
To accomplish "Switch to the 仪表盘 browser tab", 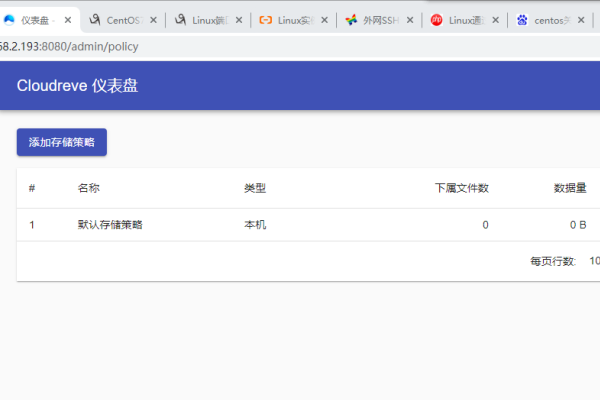I will point(38,20).
